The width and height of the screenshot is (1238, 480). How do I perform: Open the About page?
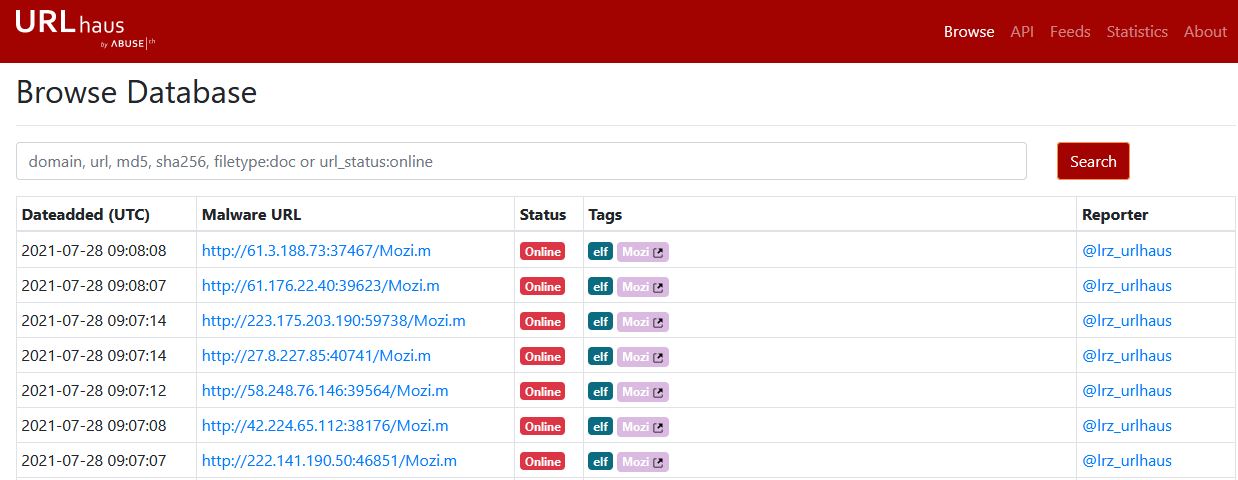click(x=1205, y=32)
